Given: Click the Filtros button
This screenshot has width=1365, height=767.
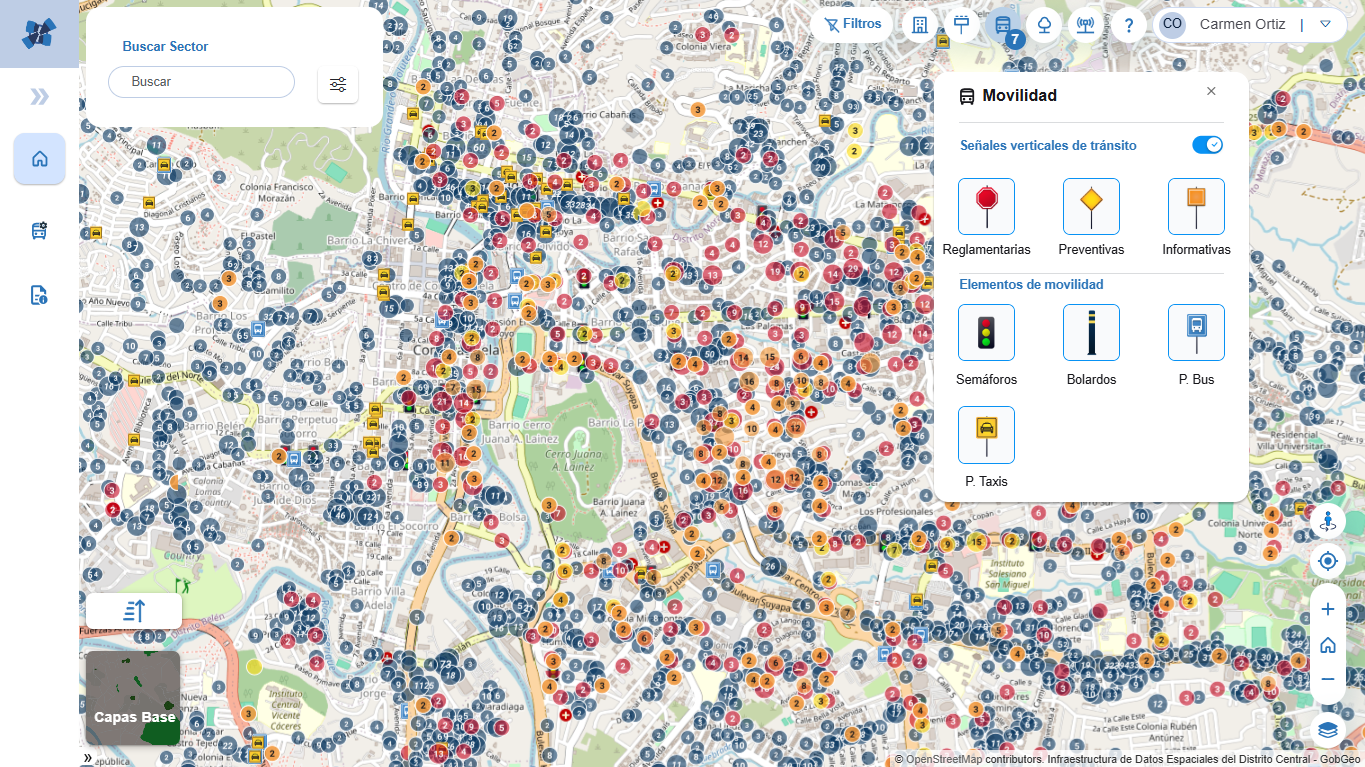Looking at the screenshot, I should tap(852, 24).
